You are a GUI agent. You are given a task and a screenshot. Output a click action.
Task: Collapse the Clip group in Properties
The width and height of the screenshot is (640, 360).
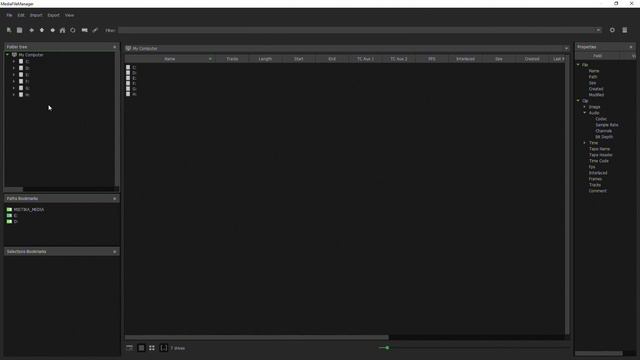[578, 100]
